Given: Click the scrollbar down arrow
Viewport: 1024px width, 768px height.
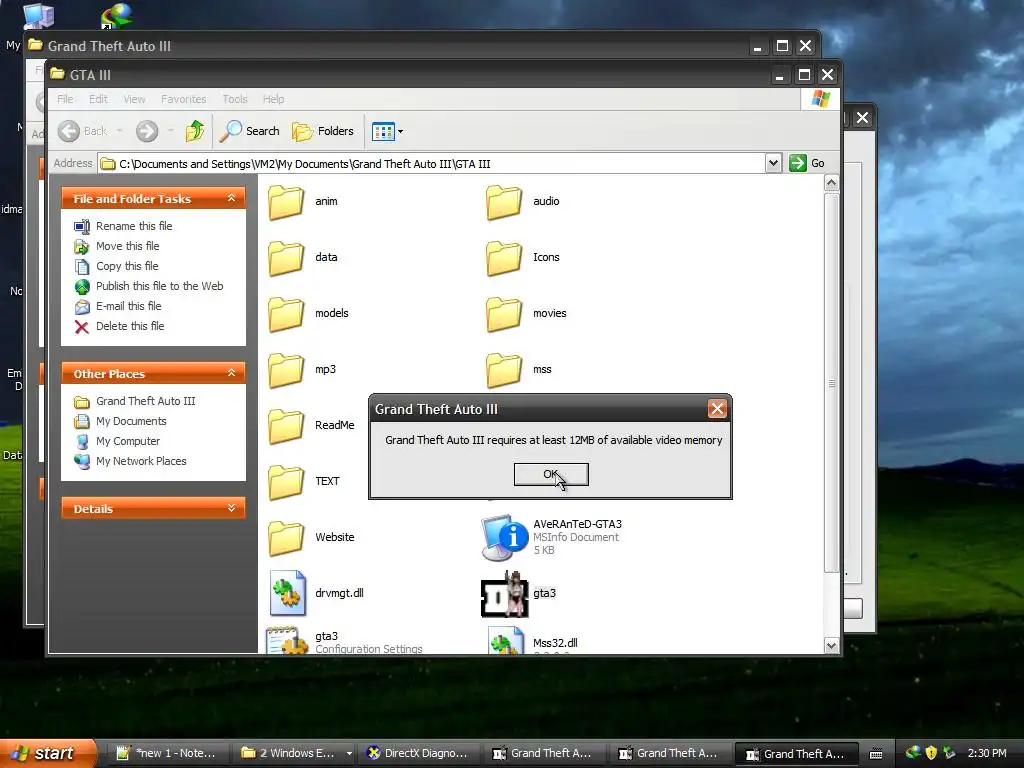Looking at the screenshot, I should coord(831,645).
